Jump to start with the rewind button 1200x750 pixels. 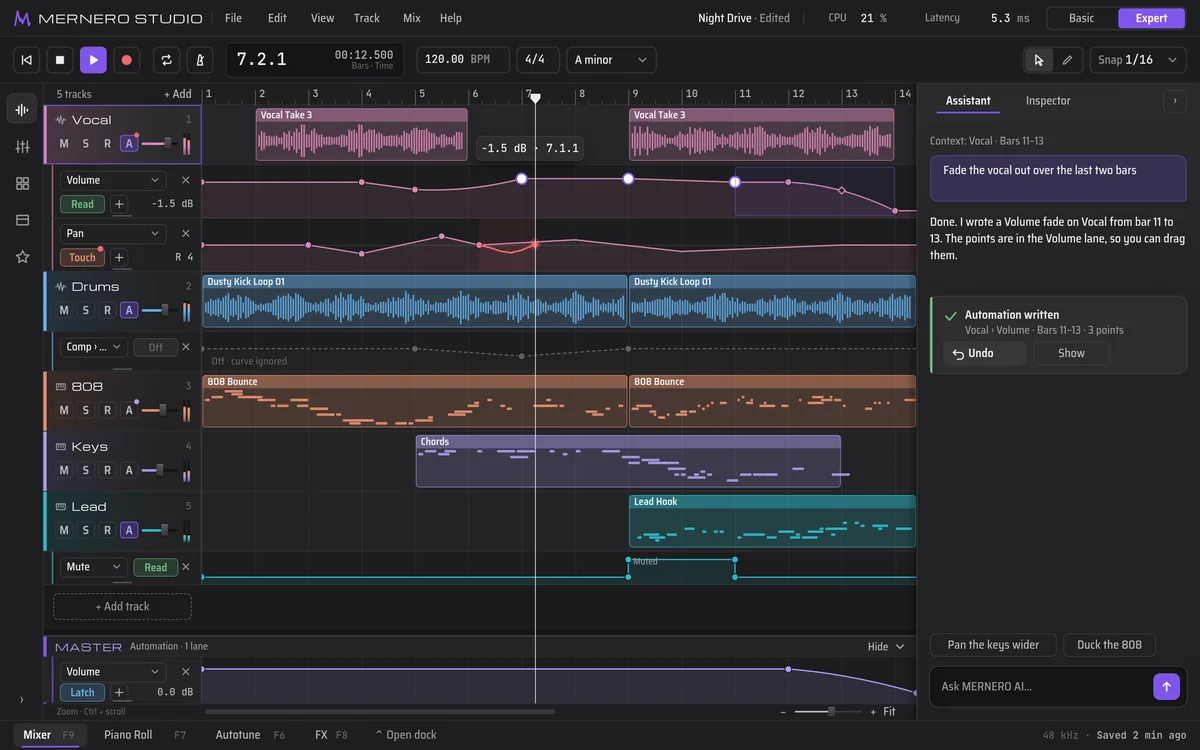27,60
